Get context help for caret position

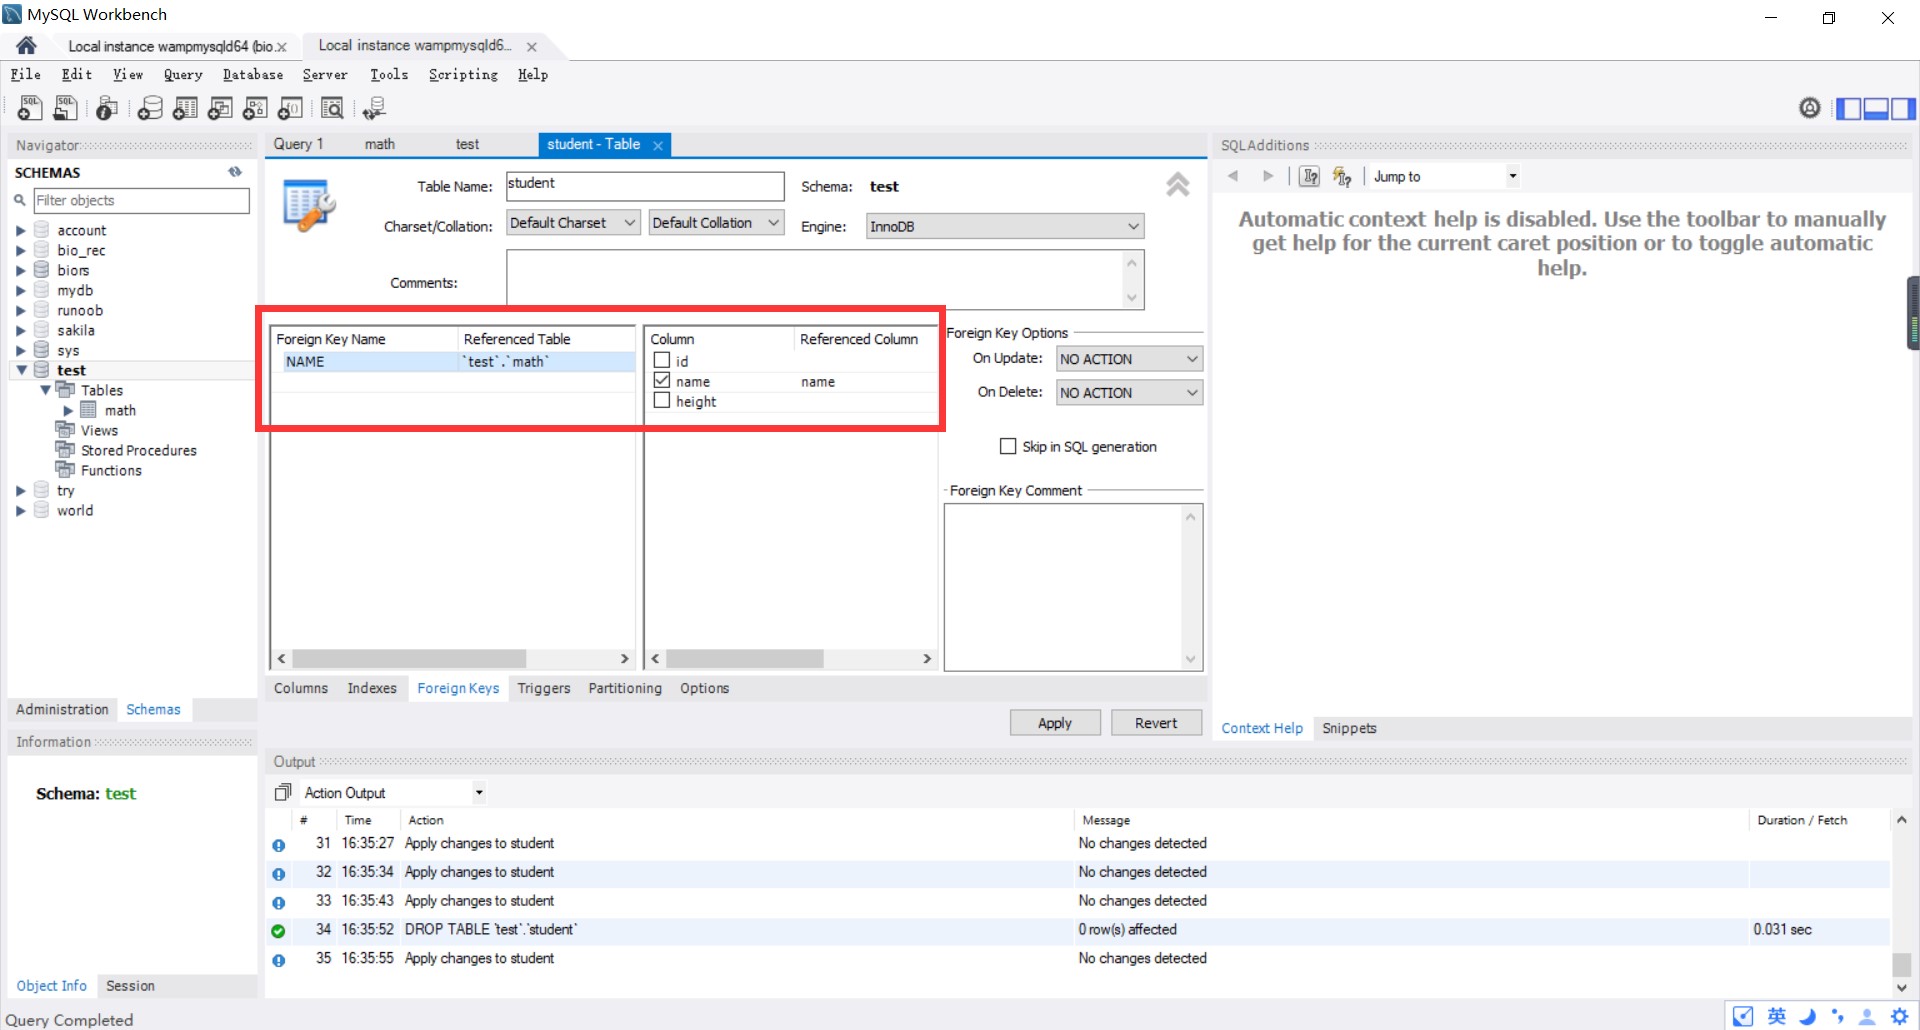click(1309, 177)
